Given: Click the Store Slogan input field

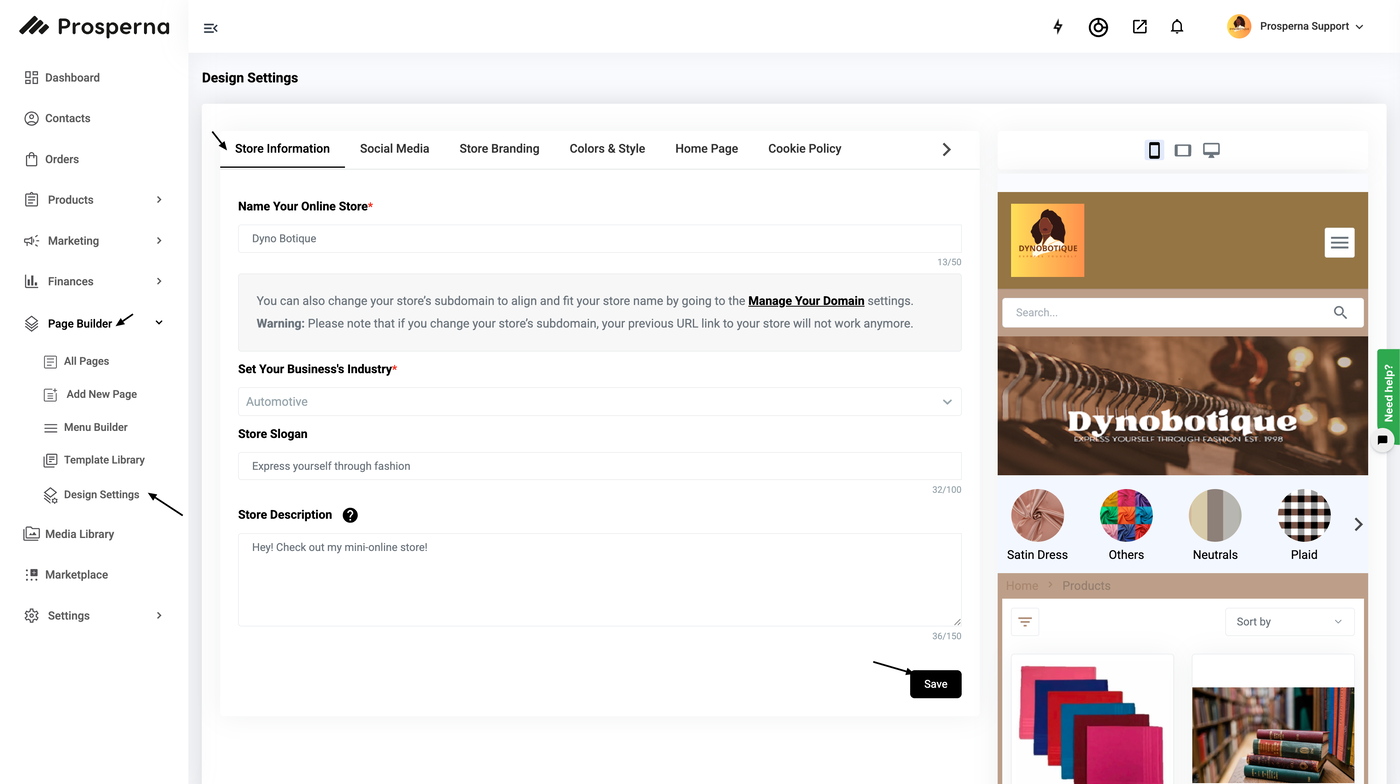Looking at the screenshot, I should tap(599, 466).
